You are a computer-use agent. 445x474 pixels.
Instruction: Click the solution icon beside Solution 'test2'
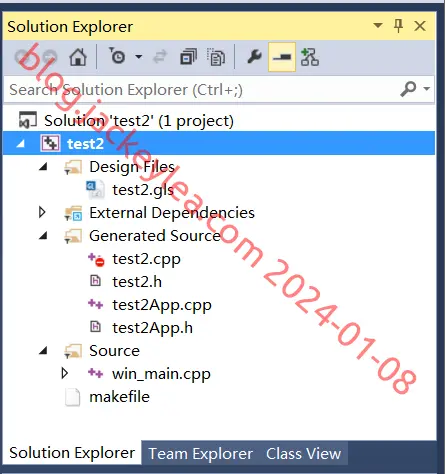(x=28, y=120)
